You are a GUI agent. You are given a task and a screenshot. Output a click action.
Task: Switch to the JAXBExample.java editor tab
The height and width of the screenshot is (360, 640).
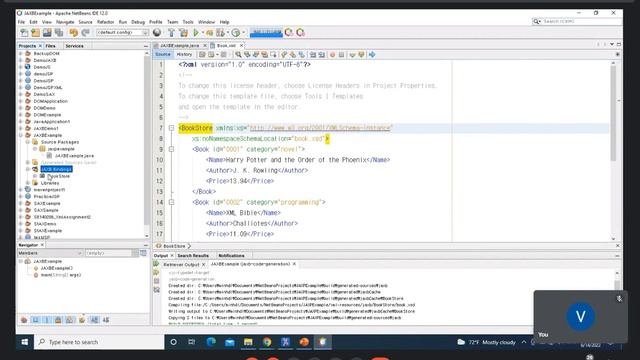pyautogui.click(x=180, y=46)
